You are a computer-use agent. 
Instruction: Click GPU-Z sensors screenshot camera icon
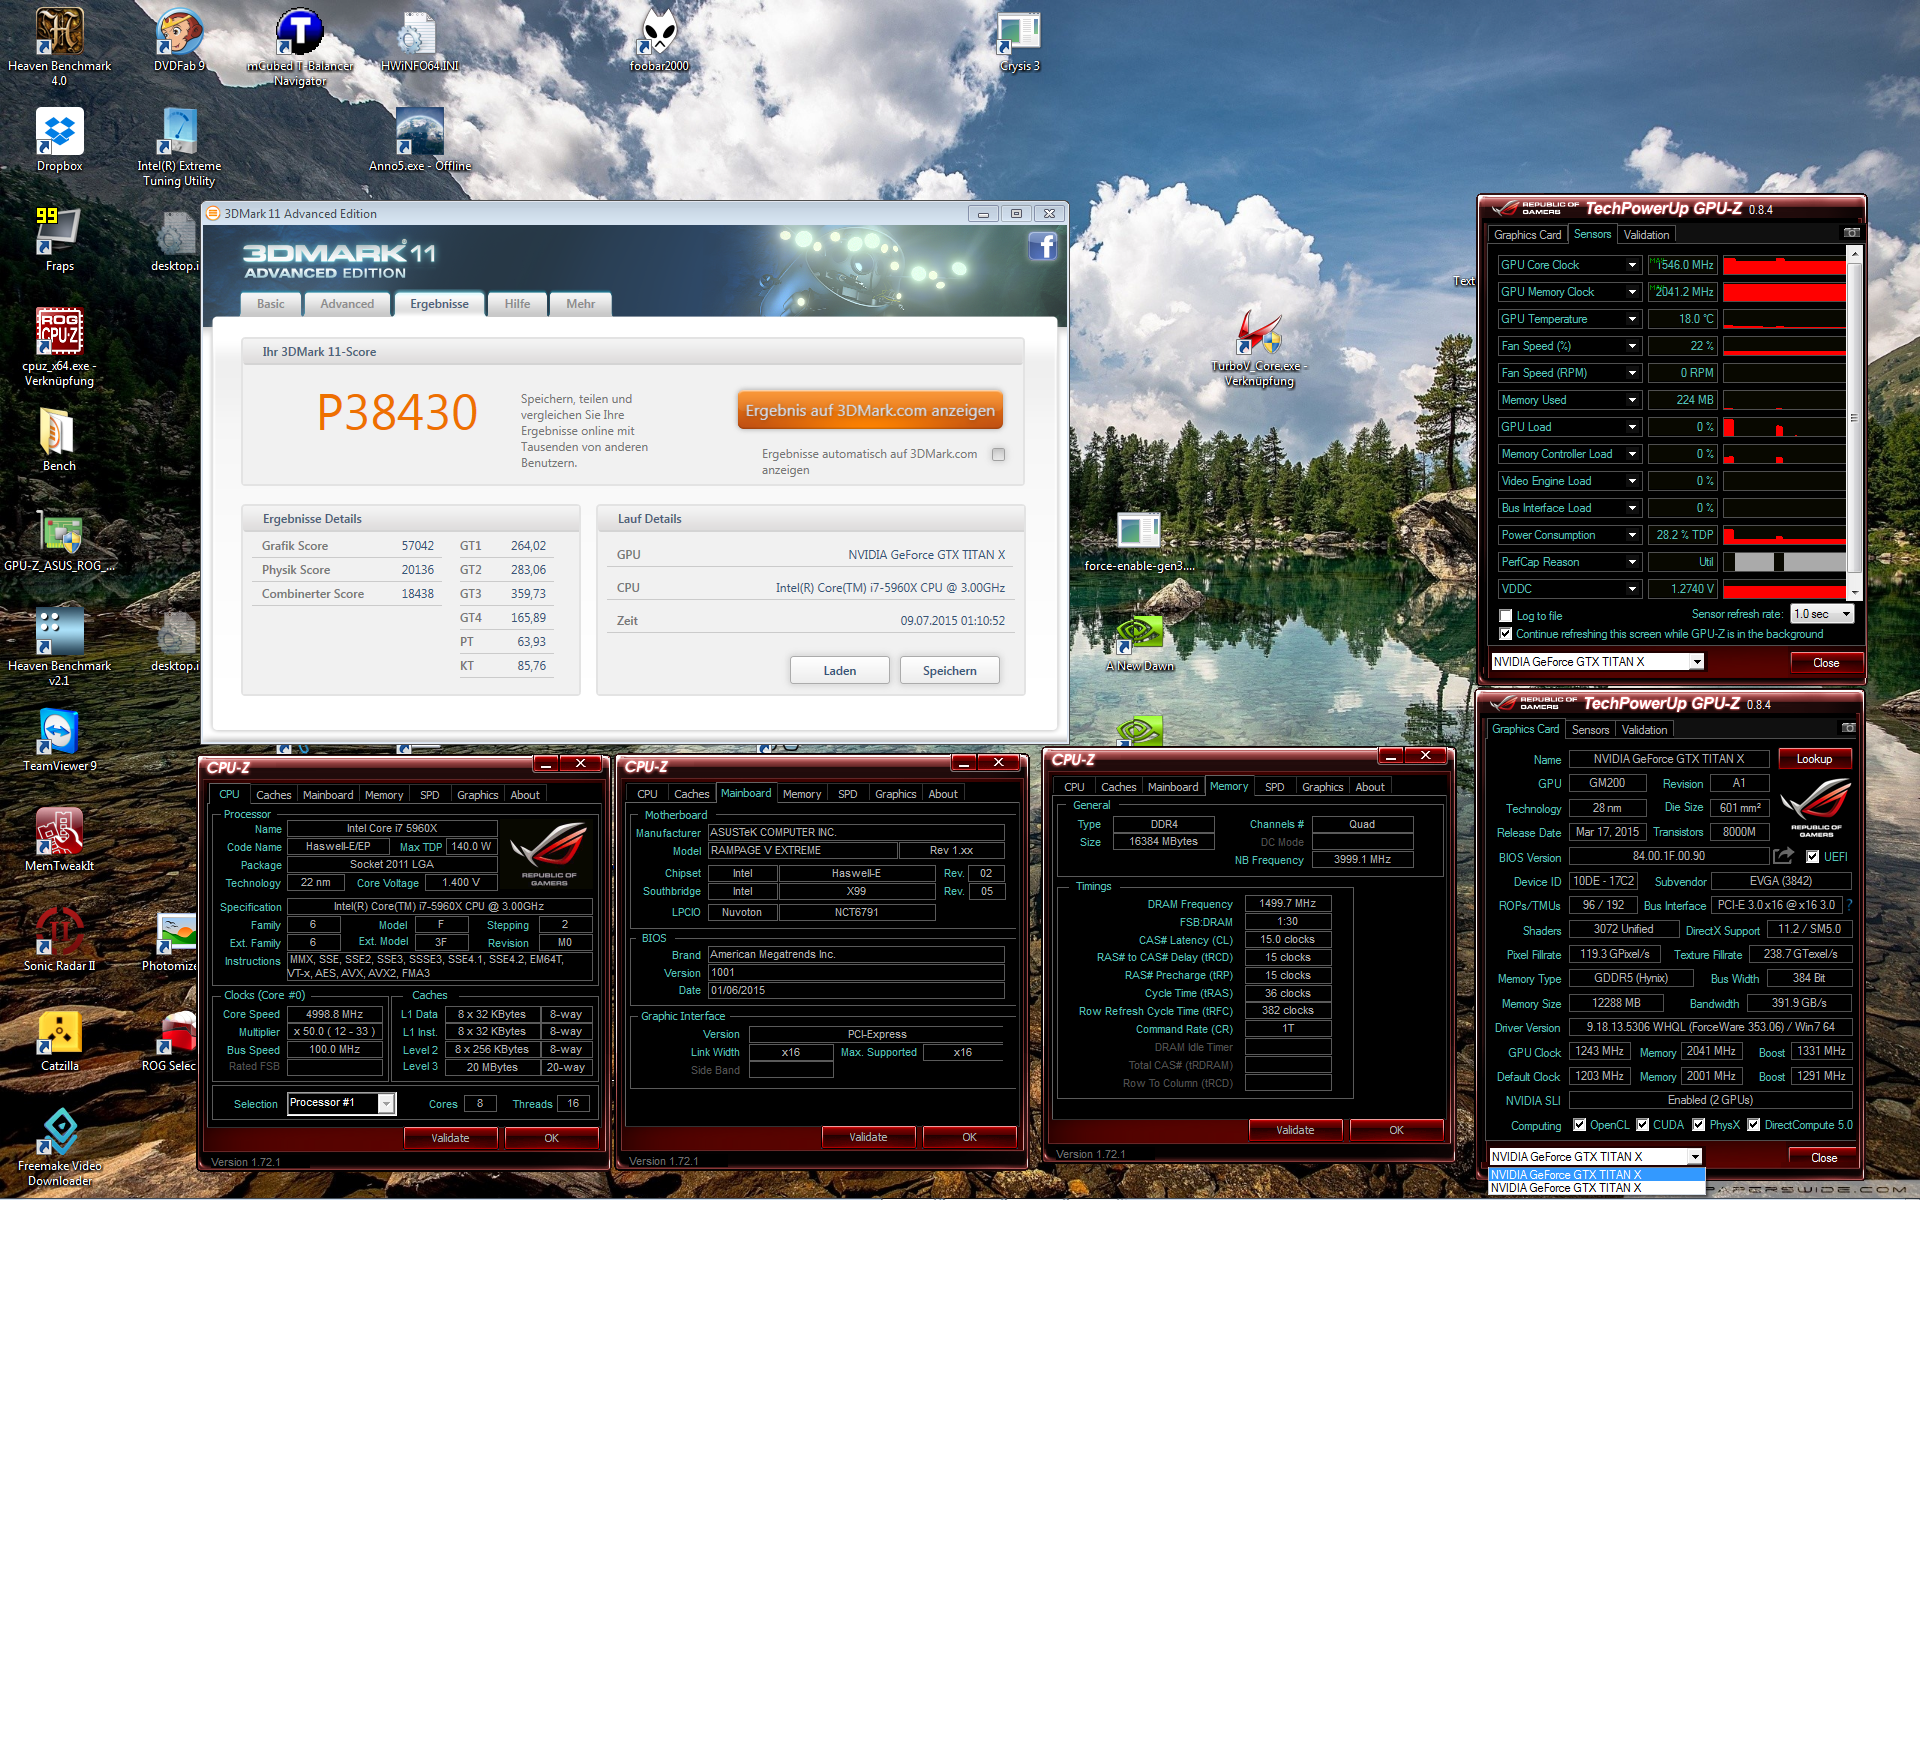(x=1851, y=233)
